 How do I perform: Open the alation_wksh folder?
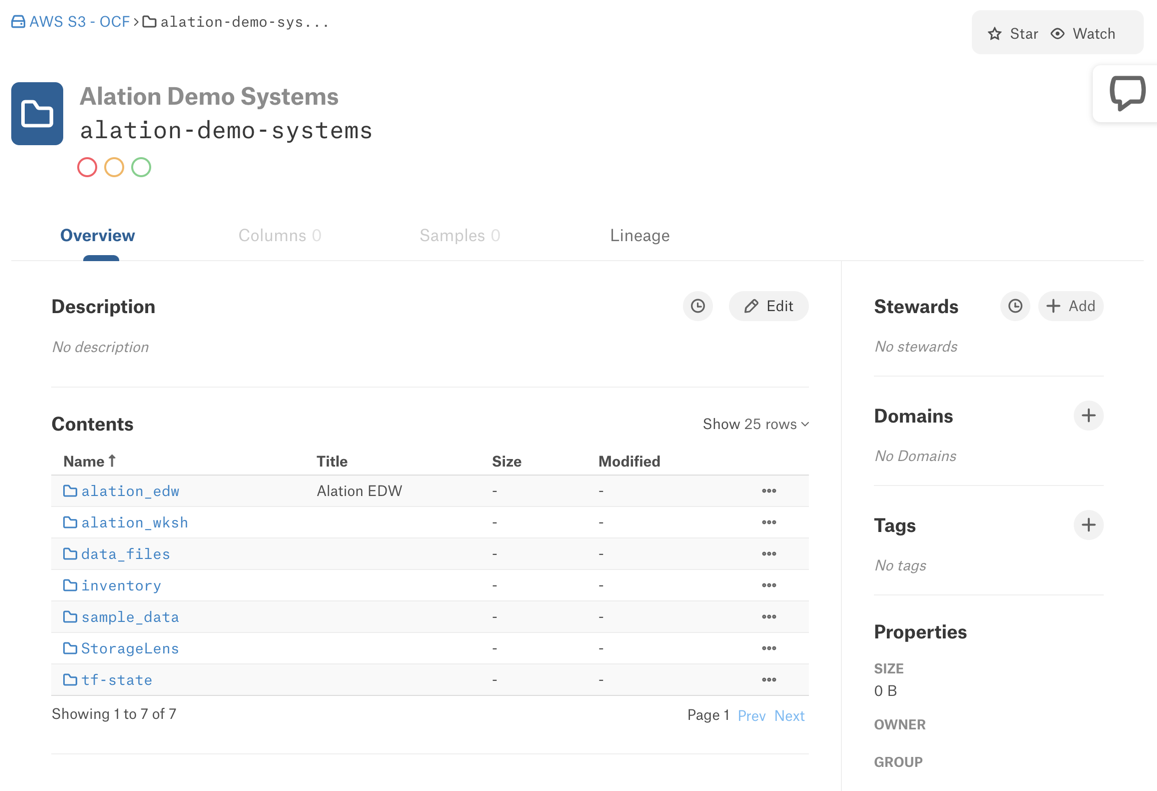click(125, 522)
